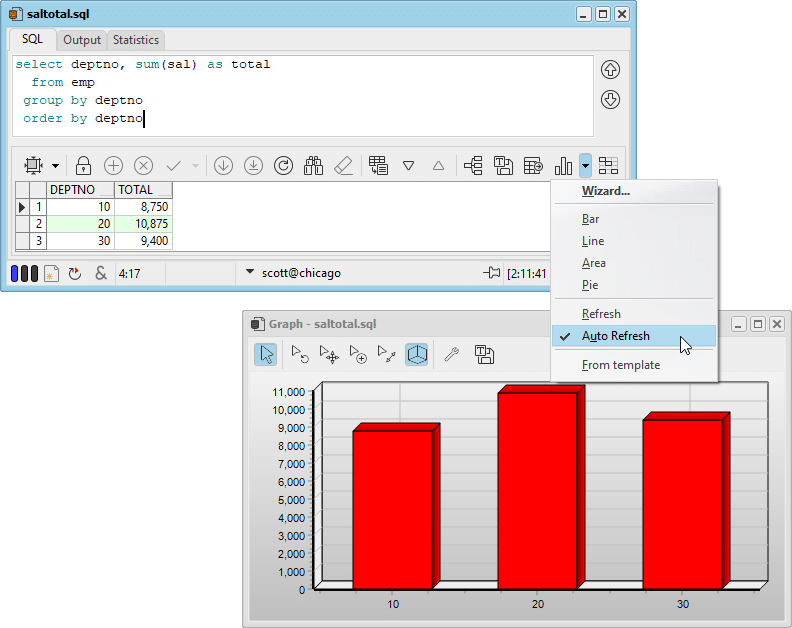Open the wrench settings in Graph window
Image resolution: width=792 pixels, height=628 pixels.
click(x=451, y=354)
